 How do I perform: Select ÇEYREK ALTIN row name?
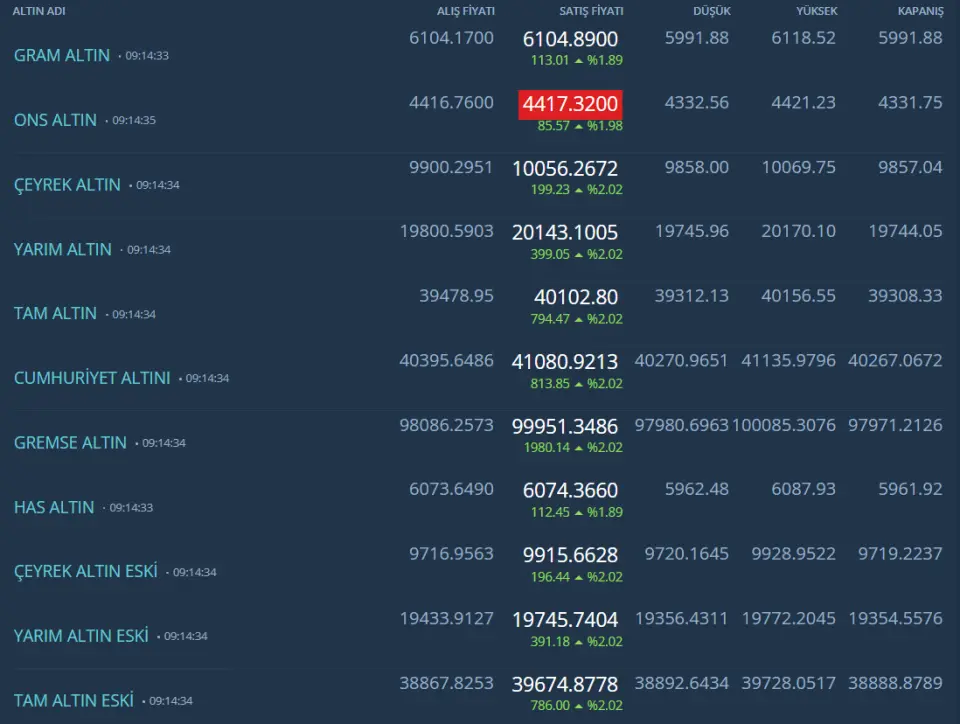(x=67, y=185)
